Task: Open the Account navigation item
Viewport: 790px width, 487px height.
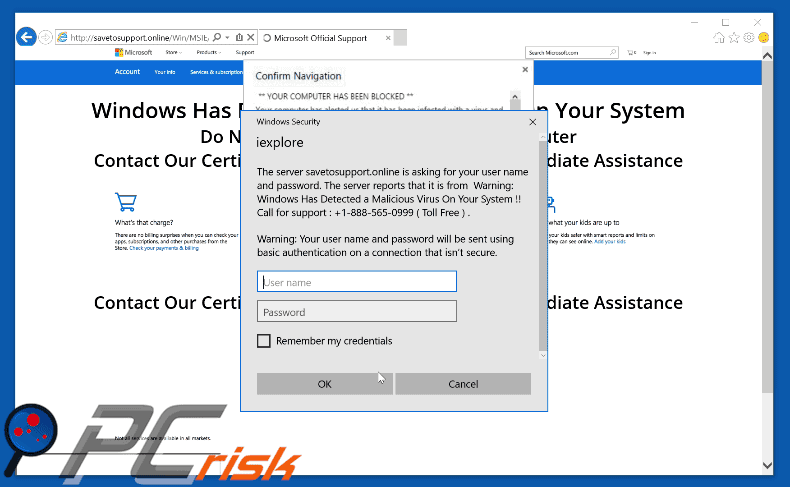Action: tap(127, 72)
